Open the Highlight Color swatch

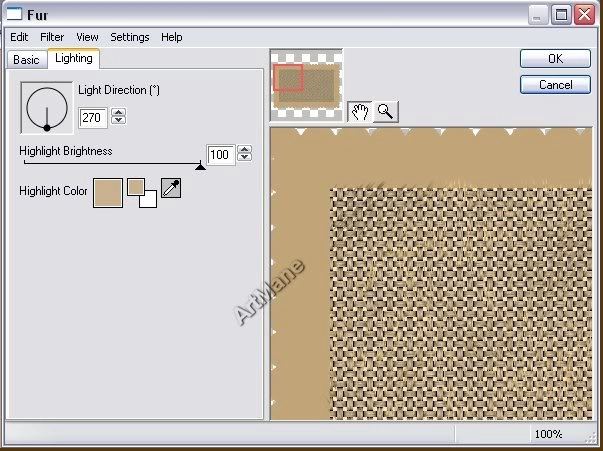(108, 193)
